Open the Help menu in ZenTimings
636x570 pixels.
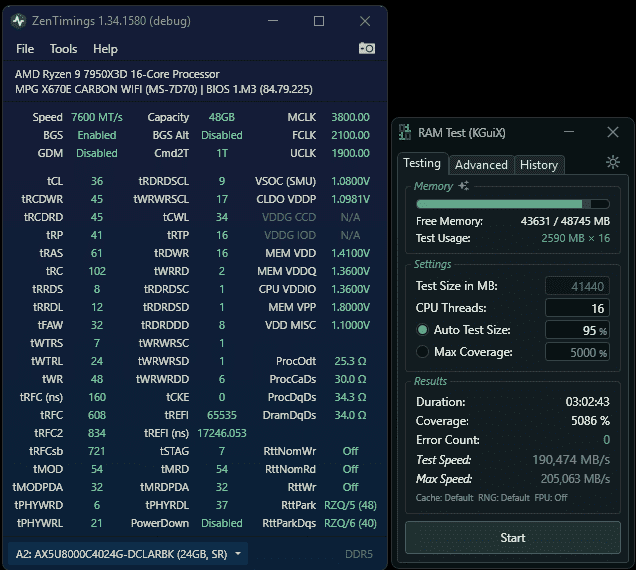(x=105, y=49)
